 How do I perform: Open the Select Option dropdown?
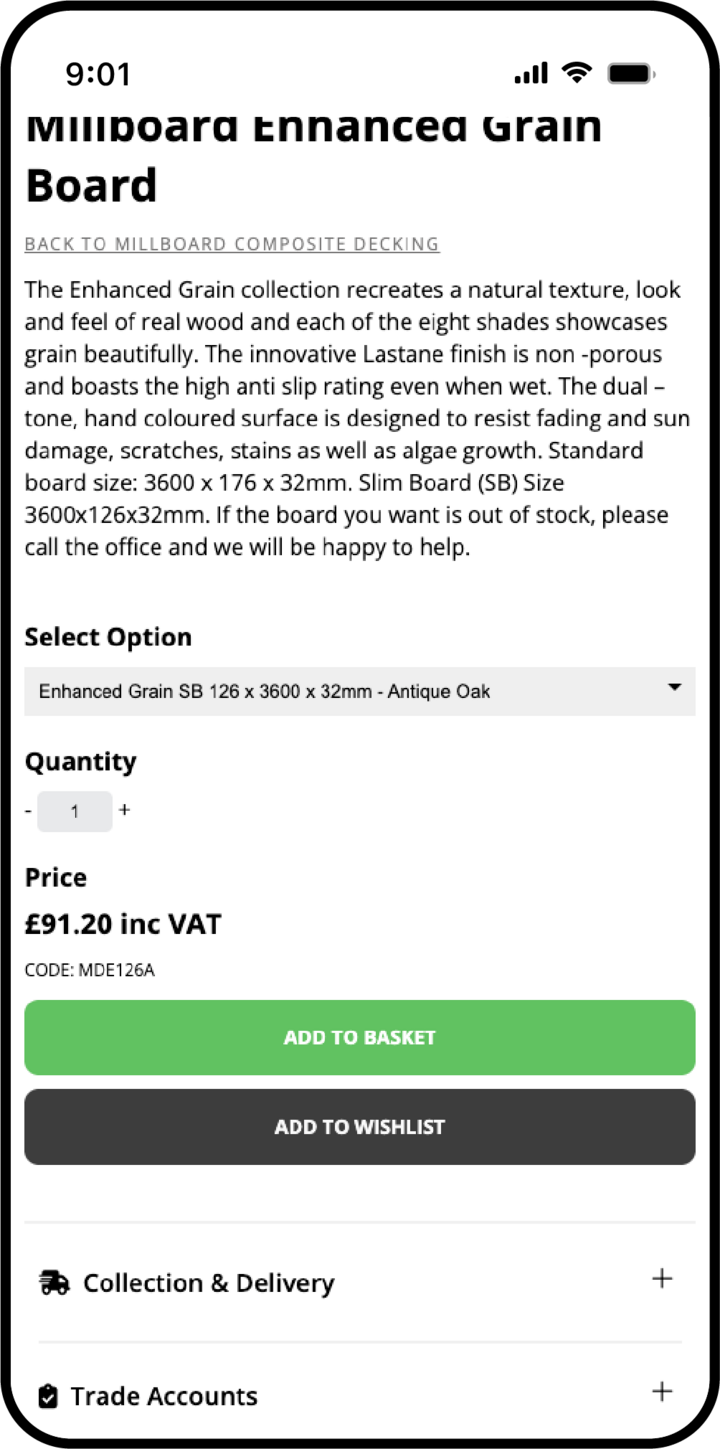pyautogui.click(x=360, y=691)
